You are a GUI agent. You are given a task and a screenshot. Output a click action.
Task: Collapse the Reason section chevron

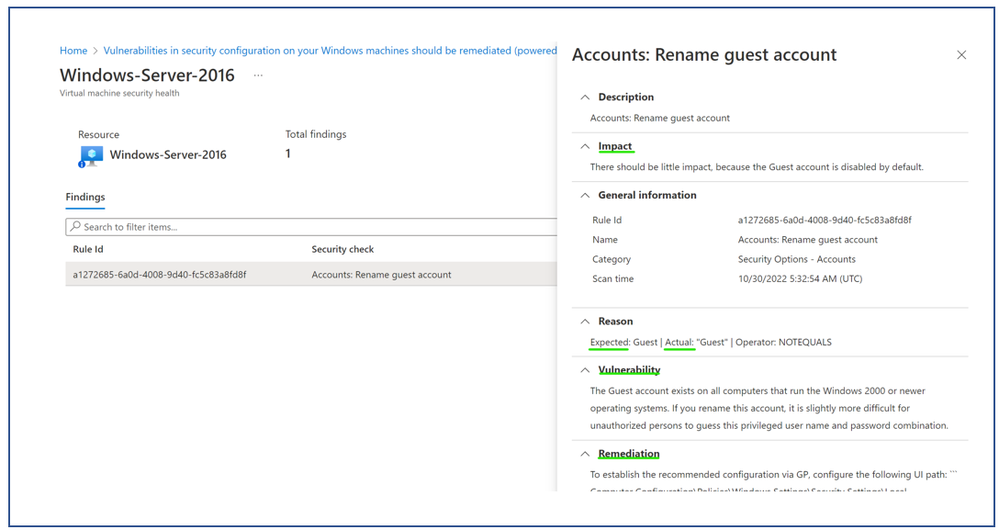pyautogui.click(x=585, y=322)
